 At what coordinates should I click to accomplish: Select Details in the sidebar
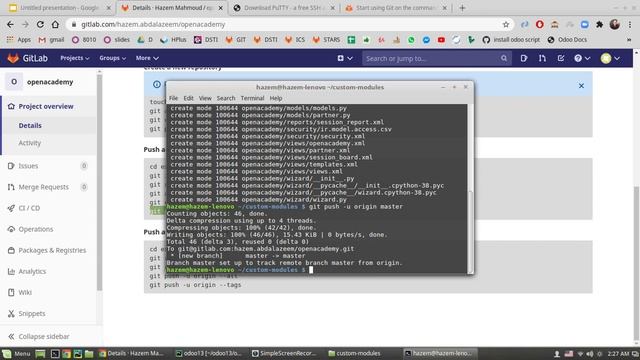tap(30, 125)
